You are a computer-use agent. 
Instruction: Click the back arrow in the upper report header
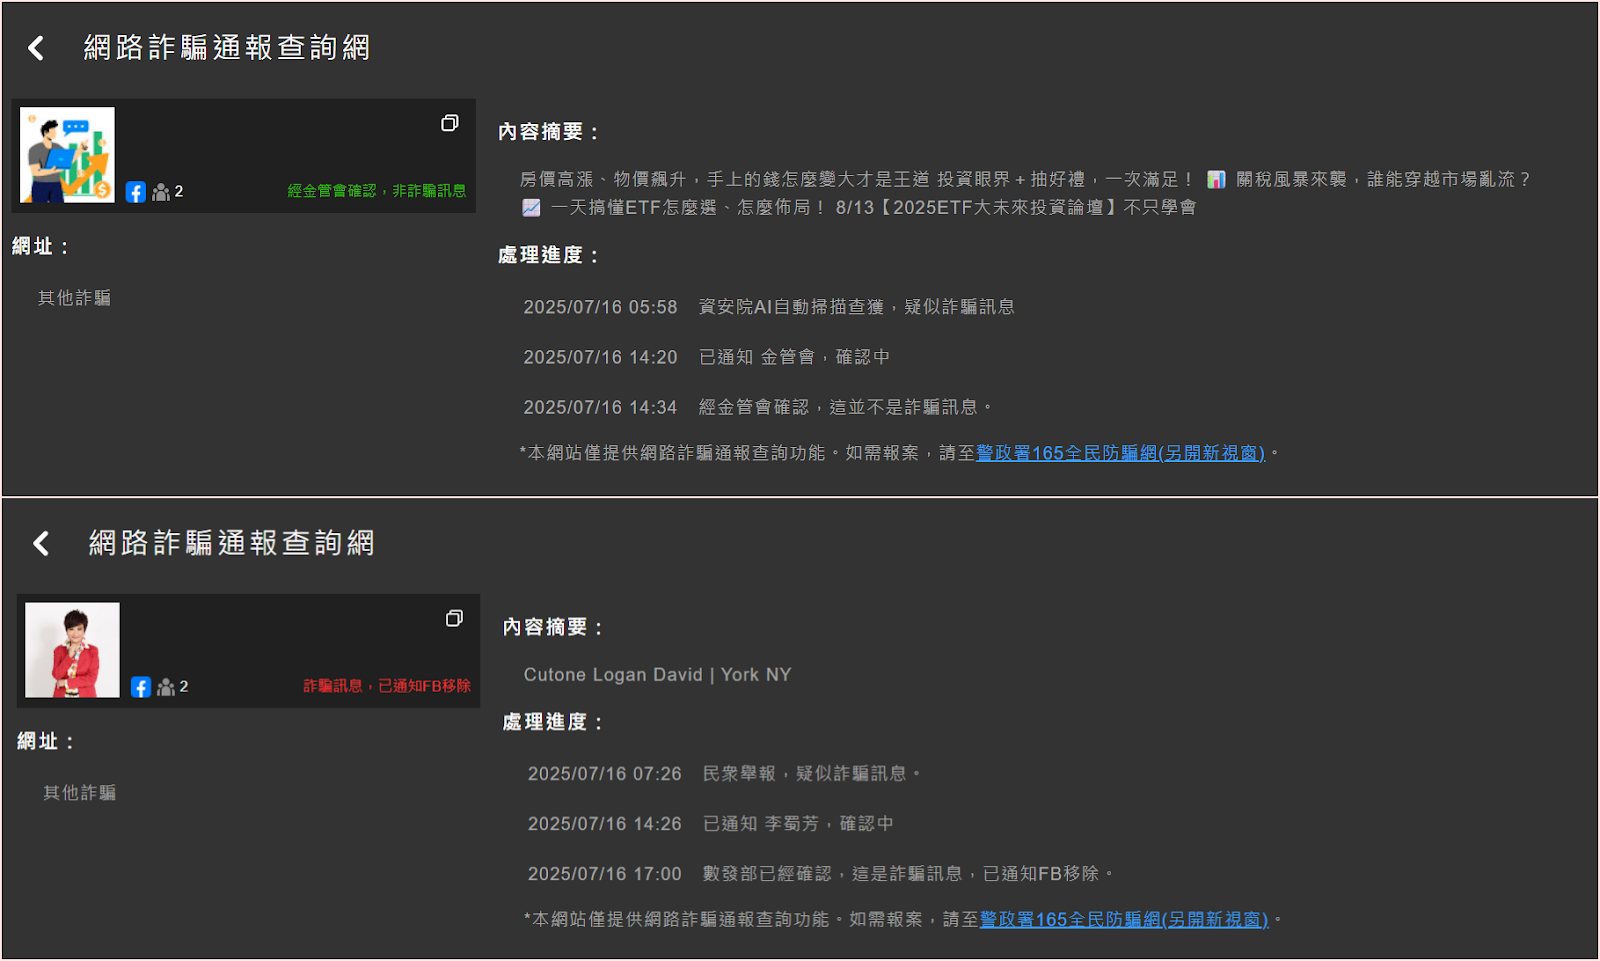(x=36, y=48)
